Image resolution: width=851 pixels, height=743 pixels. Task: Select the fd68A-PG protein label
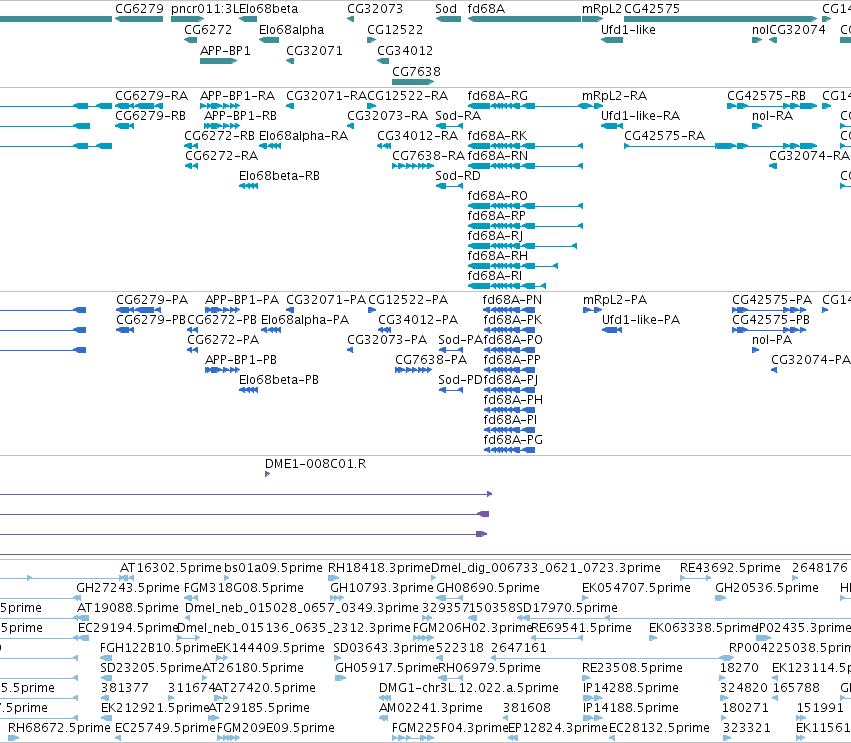[513, 440]
